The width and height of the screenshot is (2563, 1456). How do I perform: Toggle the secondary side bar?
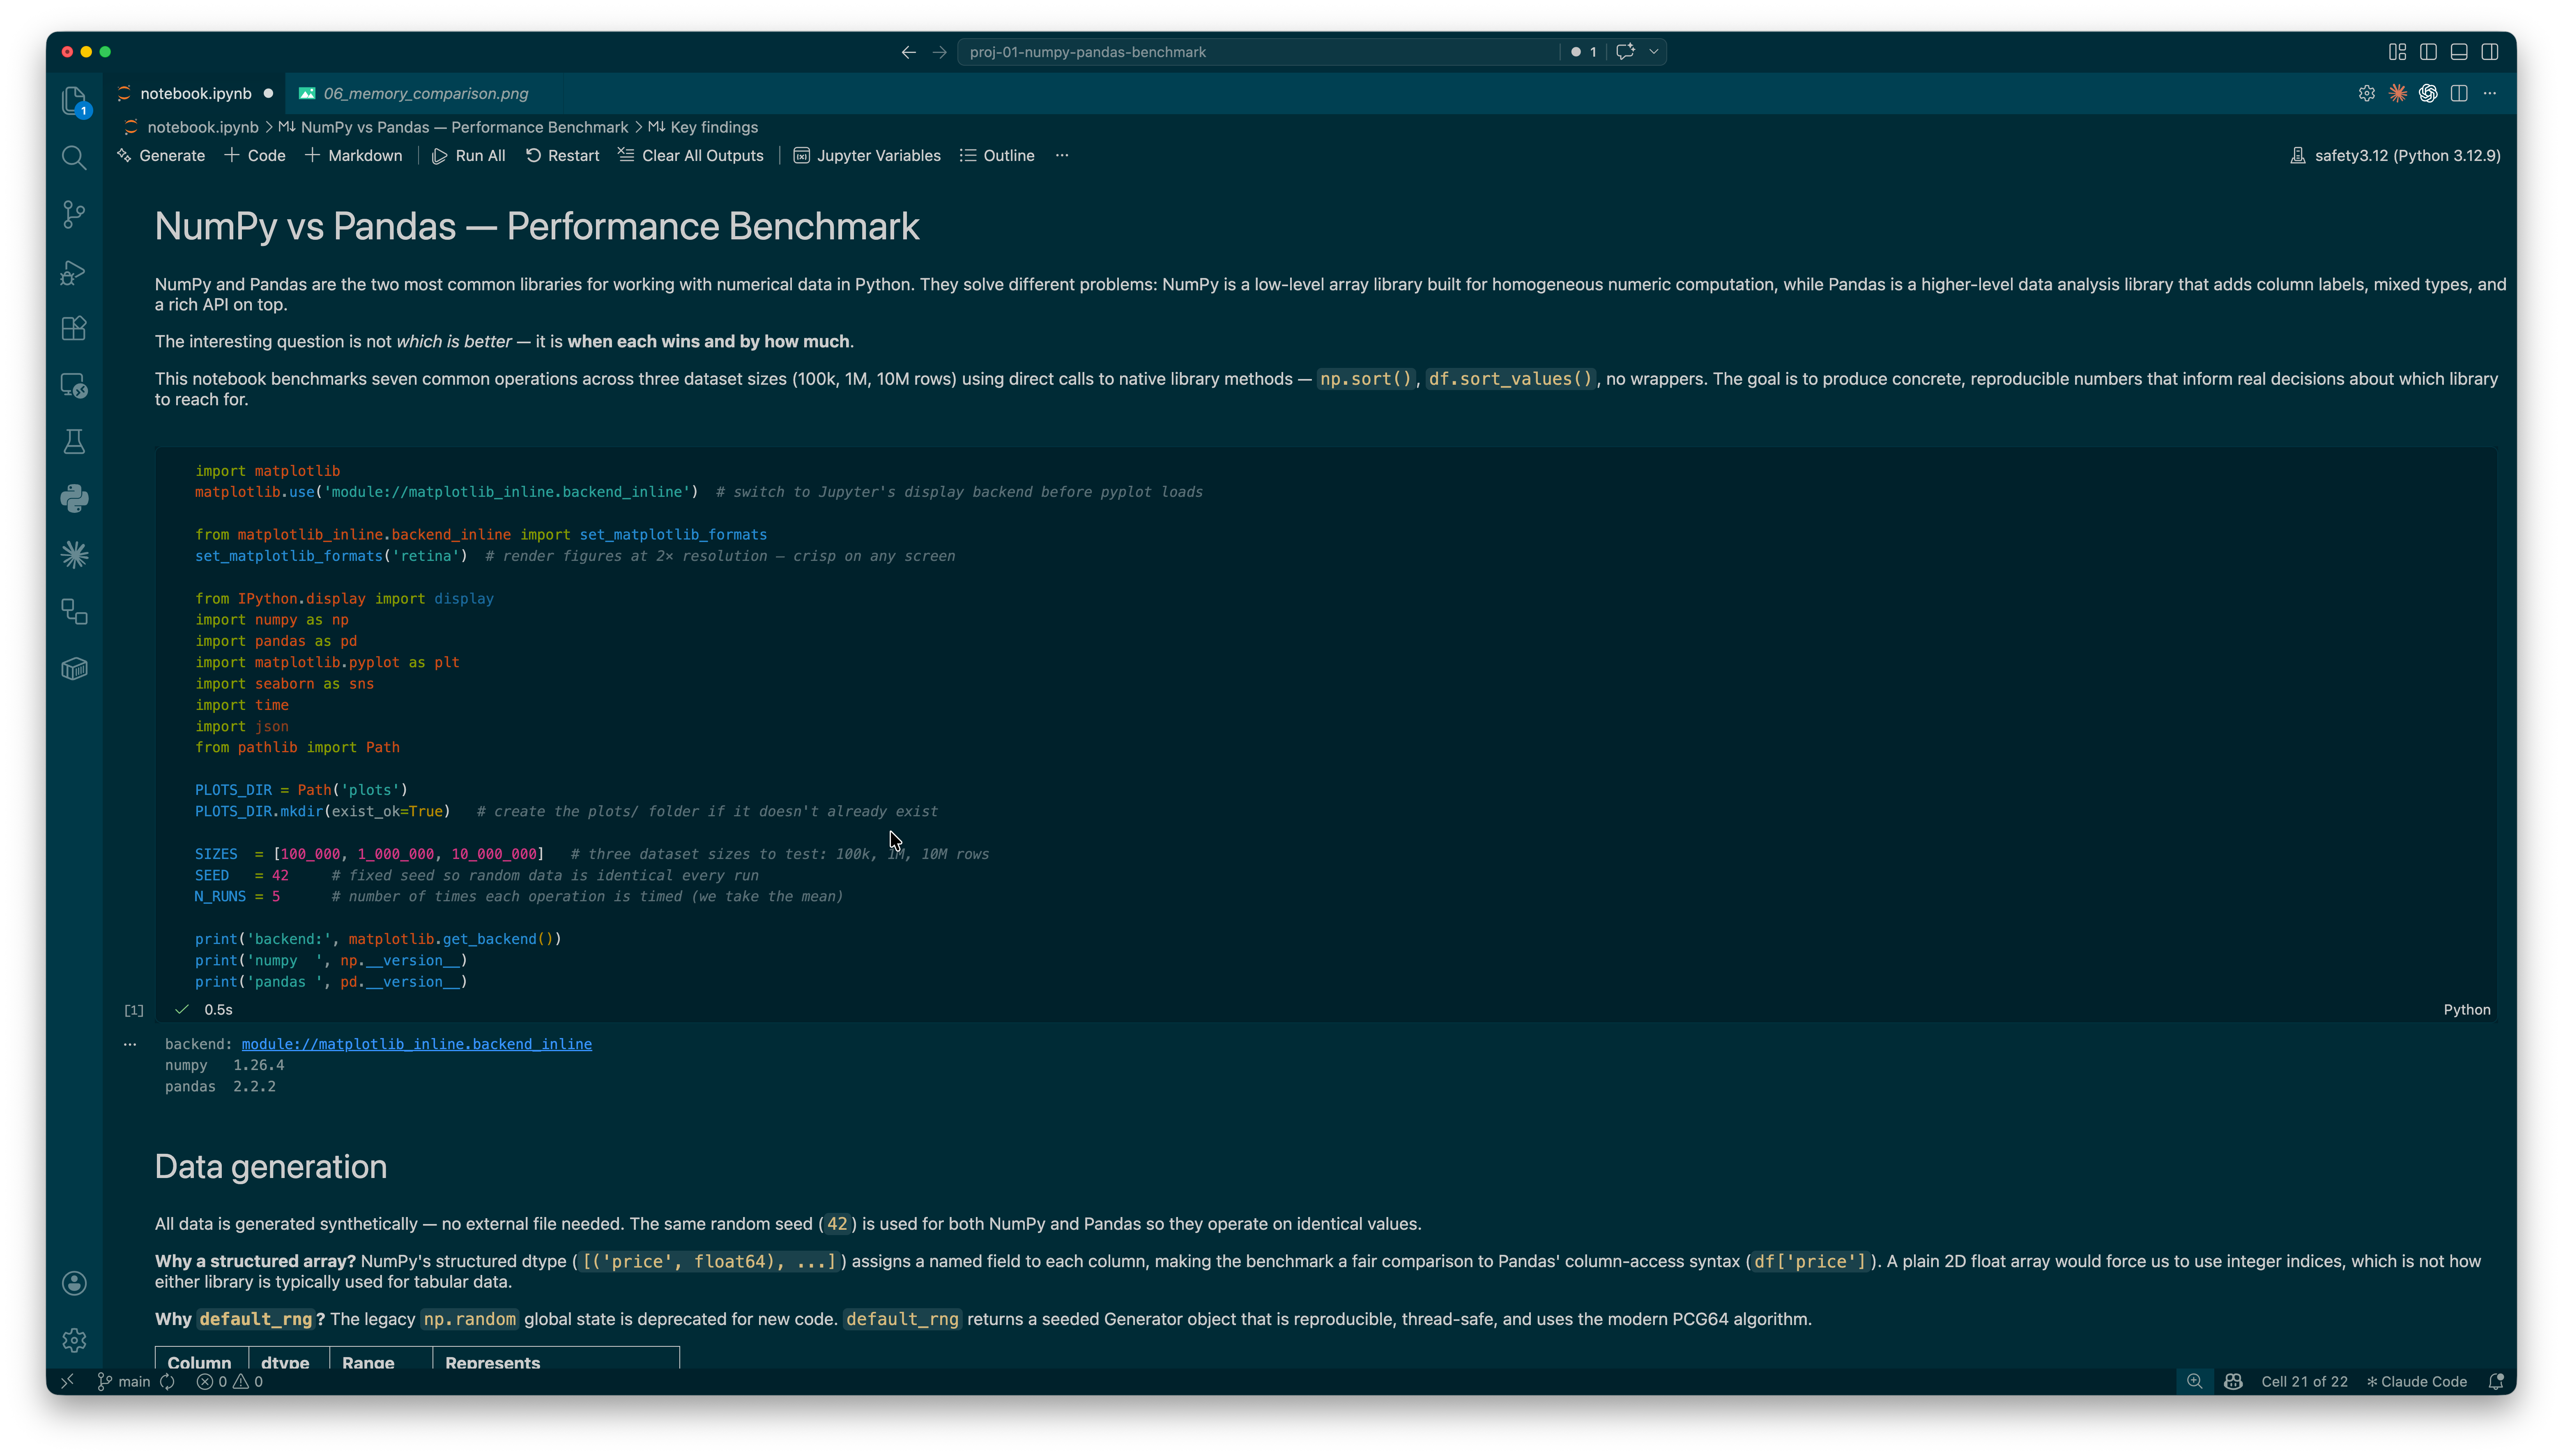coord(2490,52)
